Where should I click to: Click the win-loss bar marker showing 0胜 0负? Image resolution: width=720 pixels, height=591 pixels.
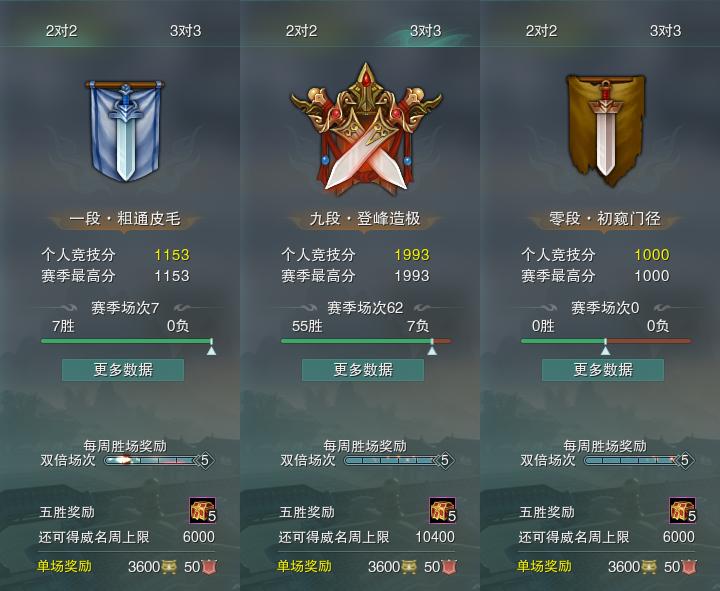[x=606, y=347]
